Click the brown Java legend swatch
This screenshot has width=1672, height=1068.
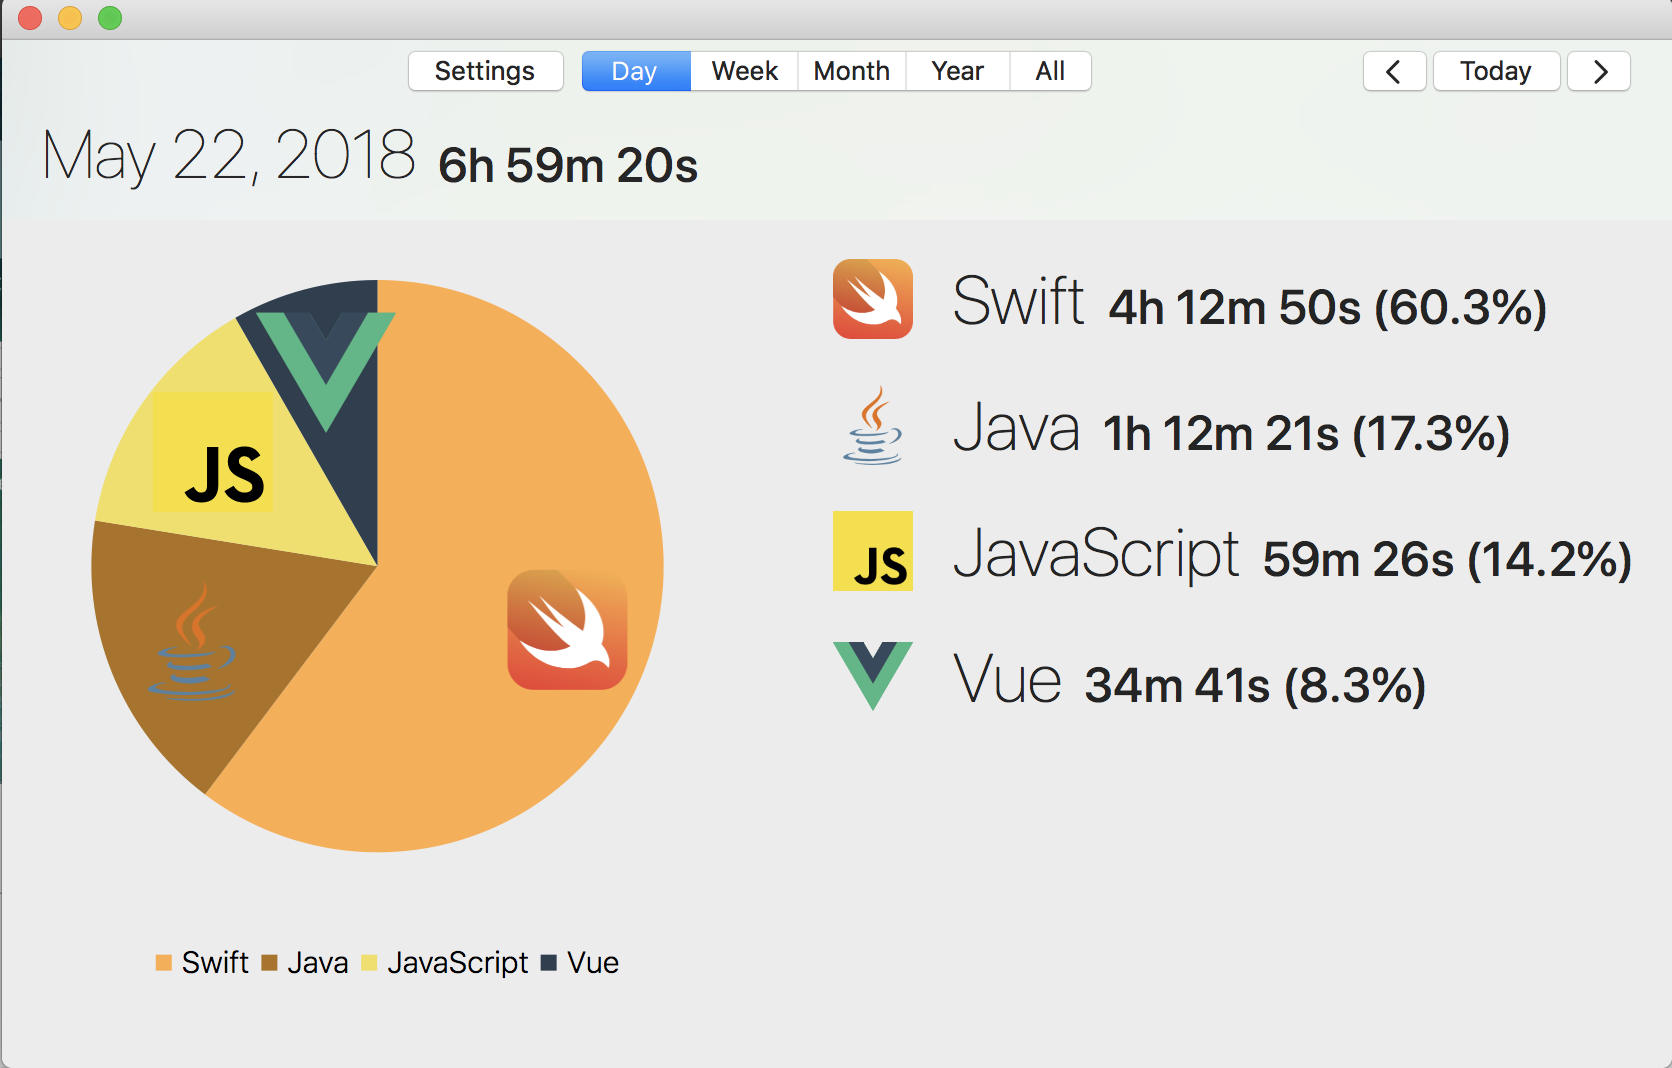point(269,963)
